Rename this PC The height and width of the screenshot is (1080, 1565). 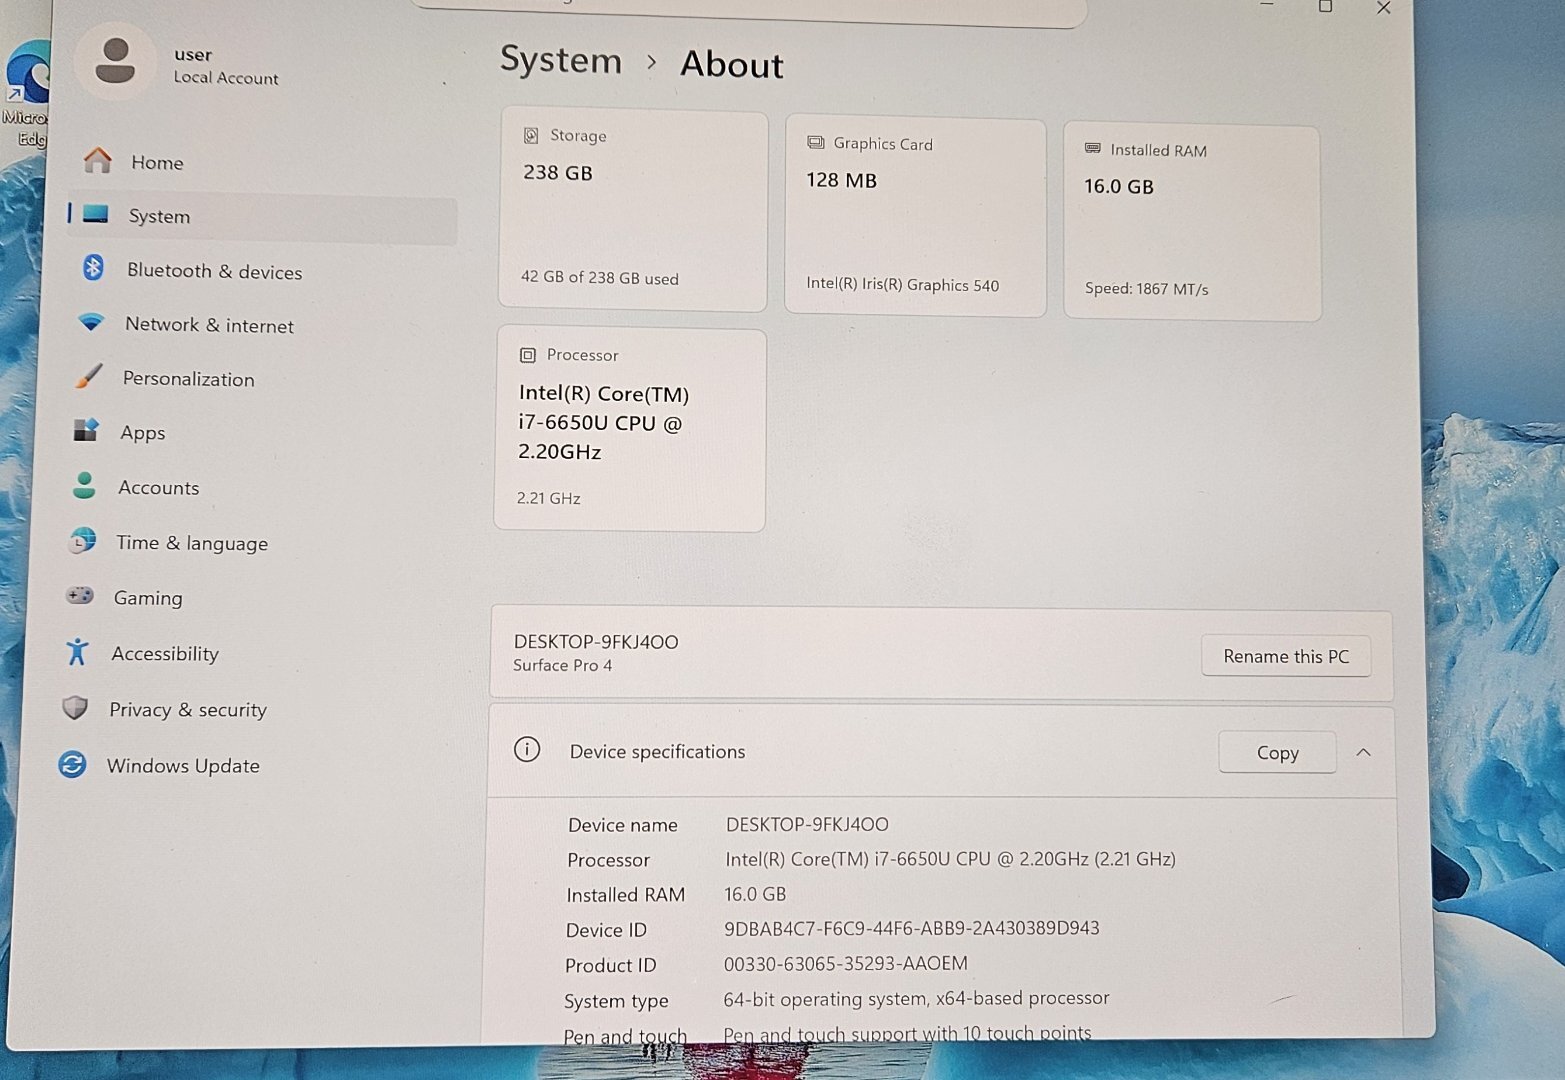coord(1286,656)
